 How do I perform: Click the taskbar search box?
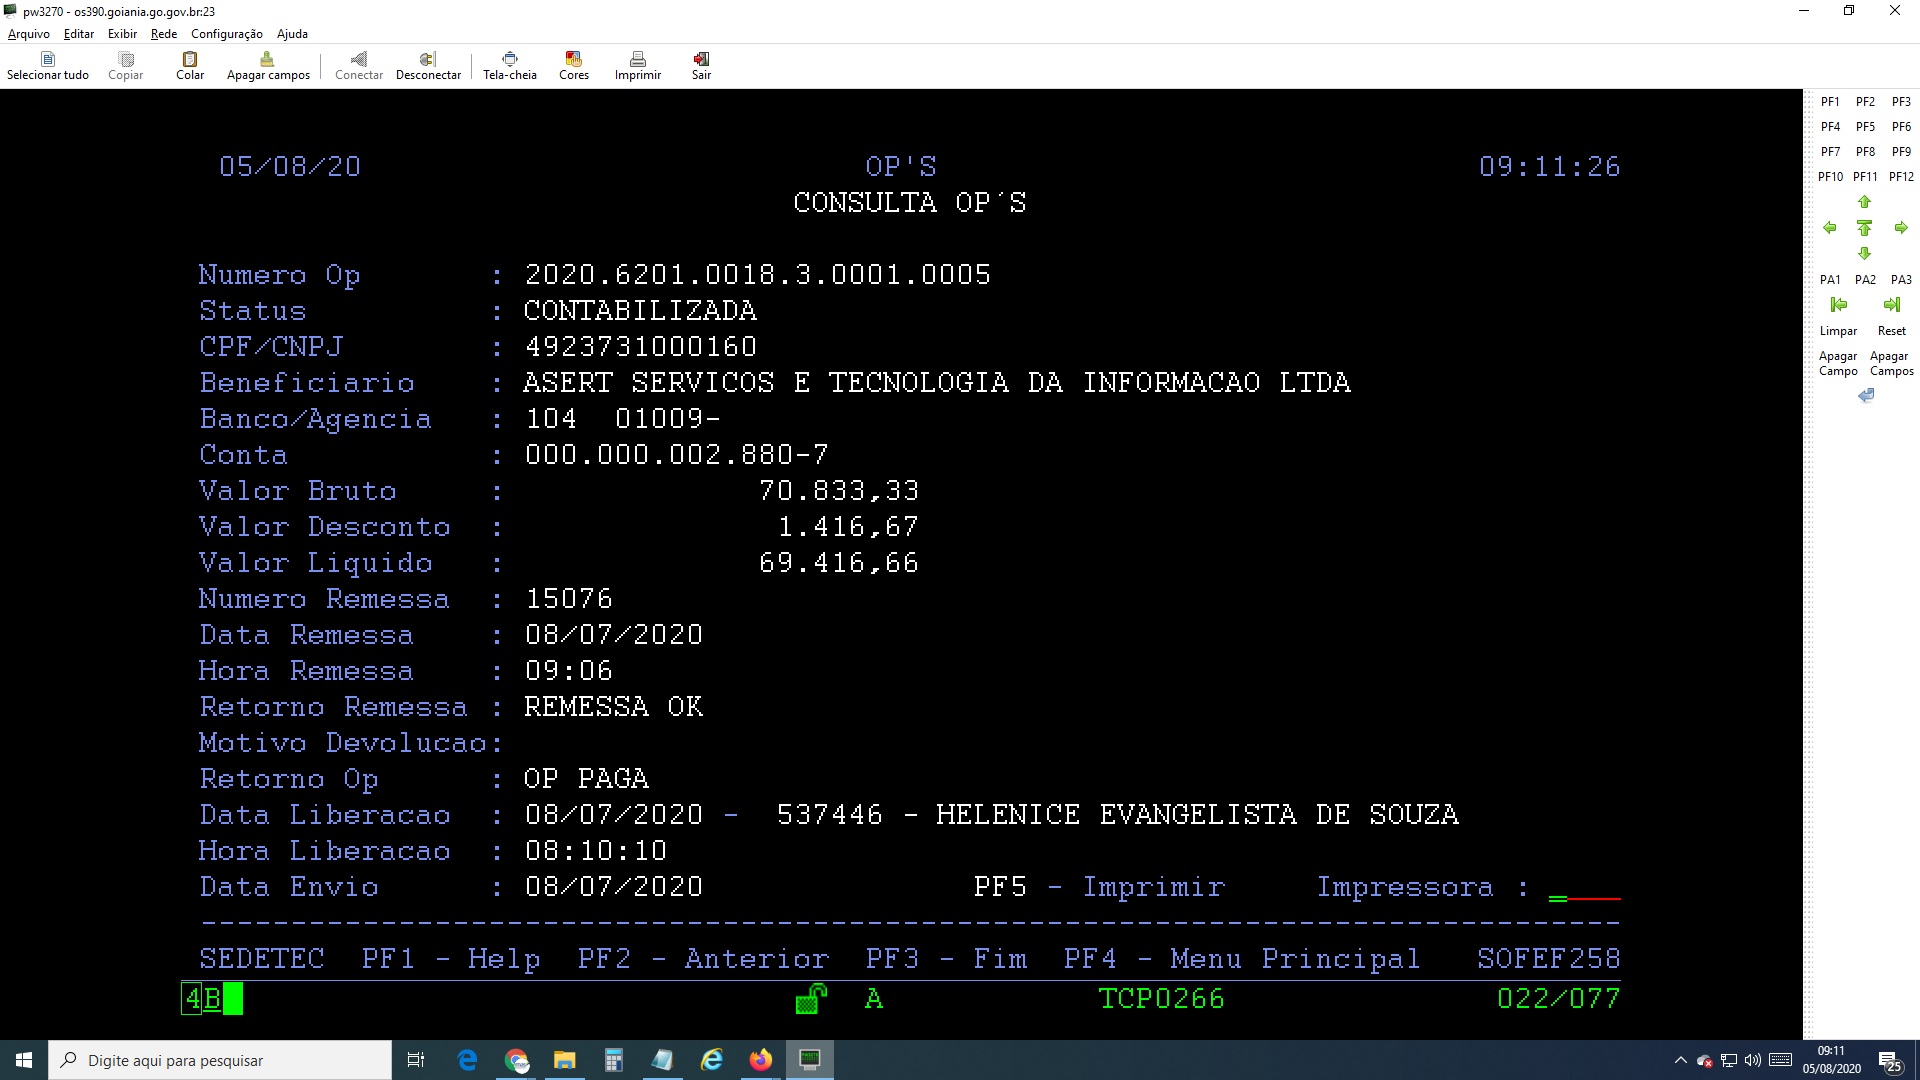[220, 1060]
